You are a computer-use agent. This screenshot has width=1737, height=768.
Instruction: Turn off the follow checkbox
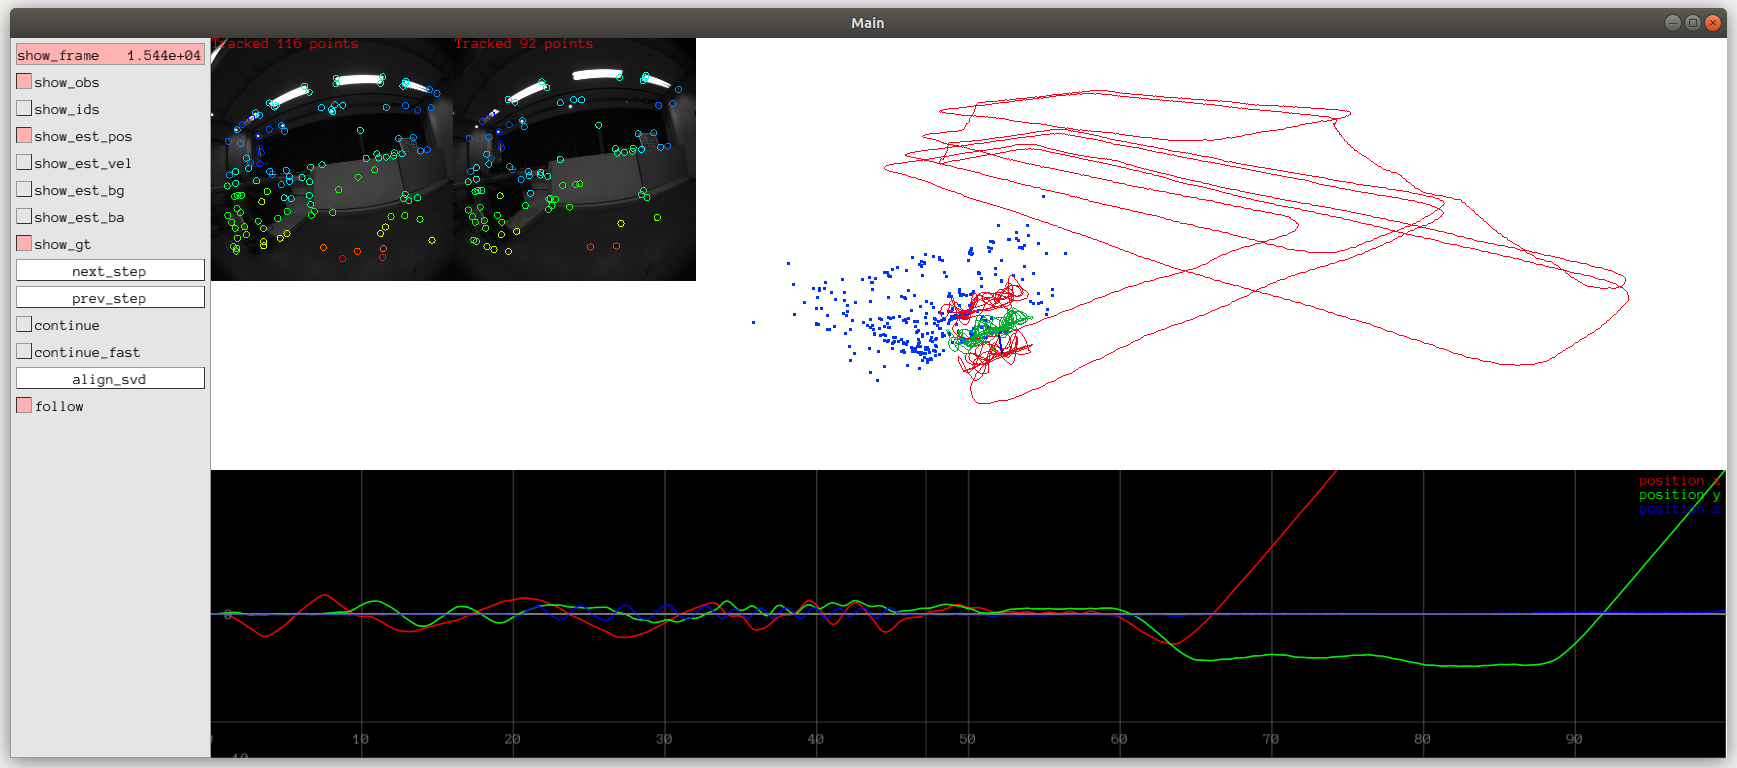tap(24, 406)
